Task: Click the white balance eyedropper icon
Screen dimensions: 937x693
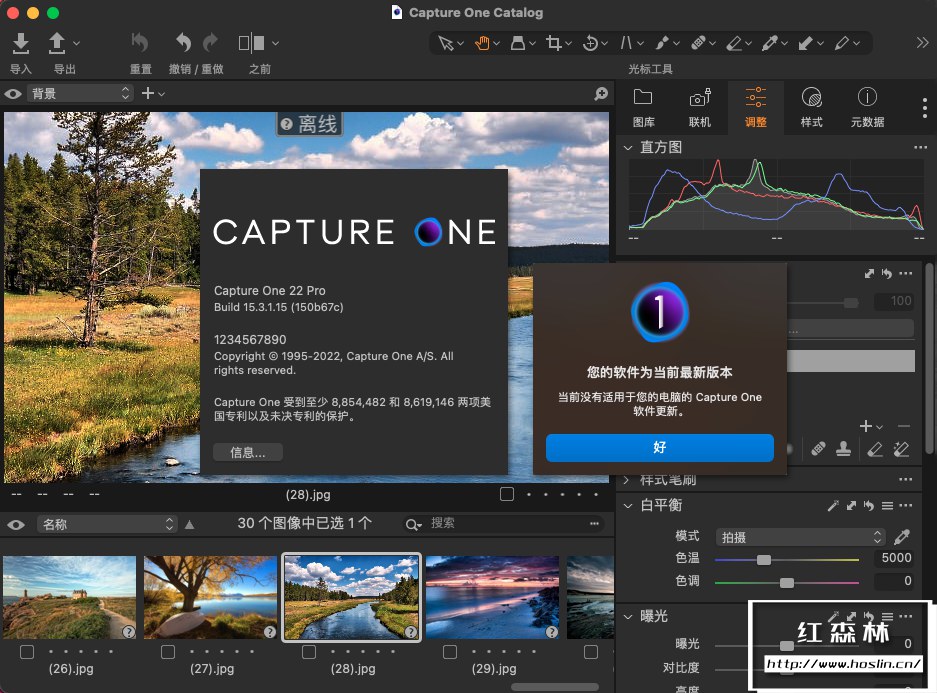Action: (x=902, y=537)
